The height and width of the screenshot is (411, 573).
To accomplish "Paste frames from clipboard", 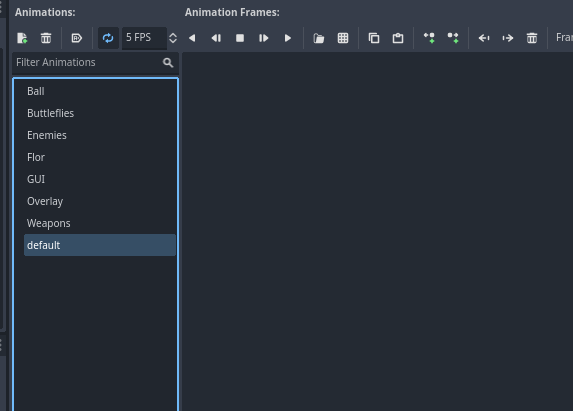I will pos(398,38).
